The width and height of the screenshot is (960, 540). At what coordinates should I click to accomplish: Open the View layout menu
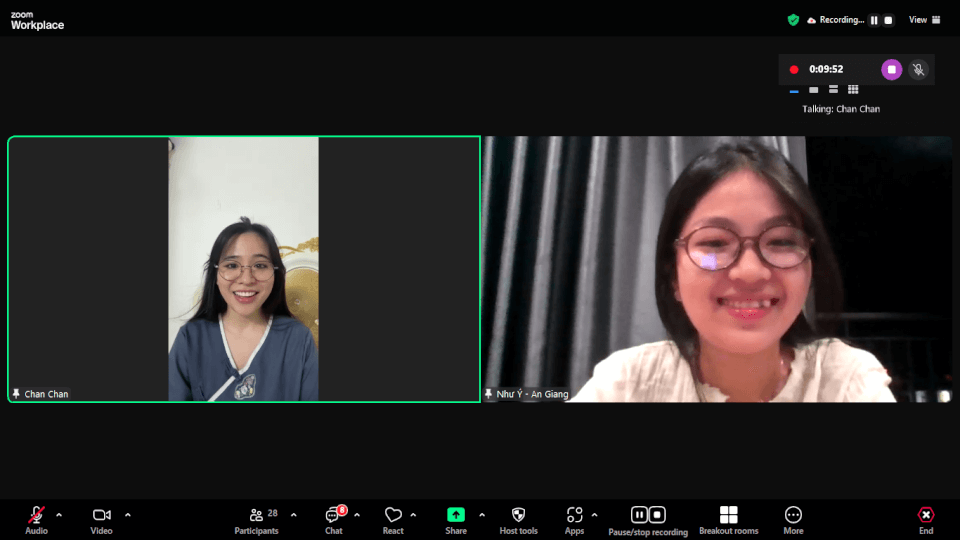[924, 20]
